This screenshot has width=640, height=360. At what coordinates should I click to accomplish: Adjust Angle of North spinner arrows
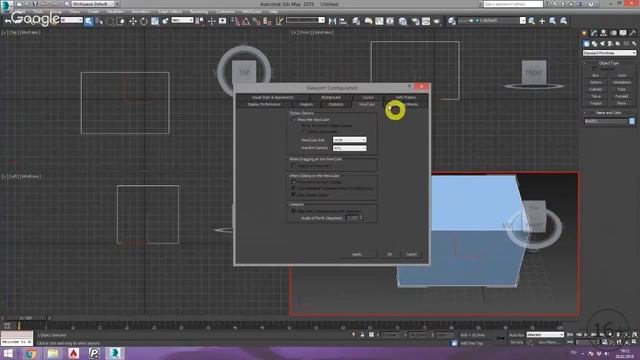click(x=361, y=218)
